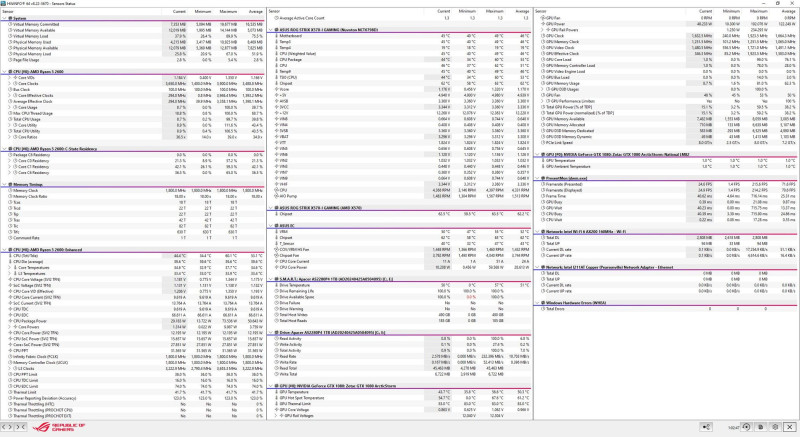Click the thermometer icon beside Motherboard row
The height and width of the screenshot is (437, 800).
[x=277, y=36]
